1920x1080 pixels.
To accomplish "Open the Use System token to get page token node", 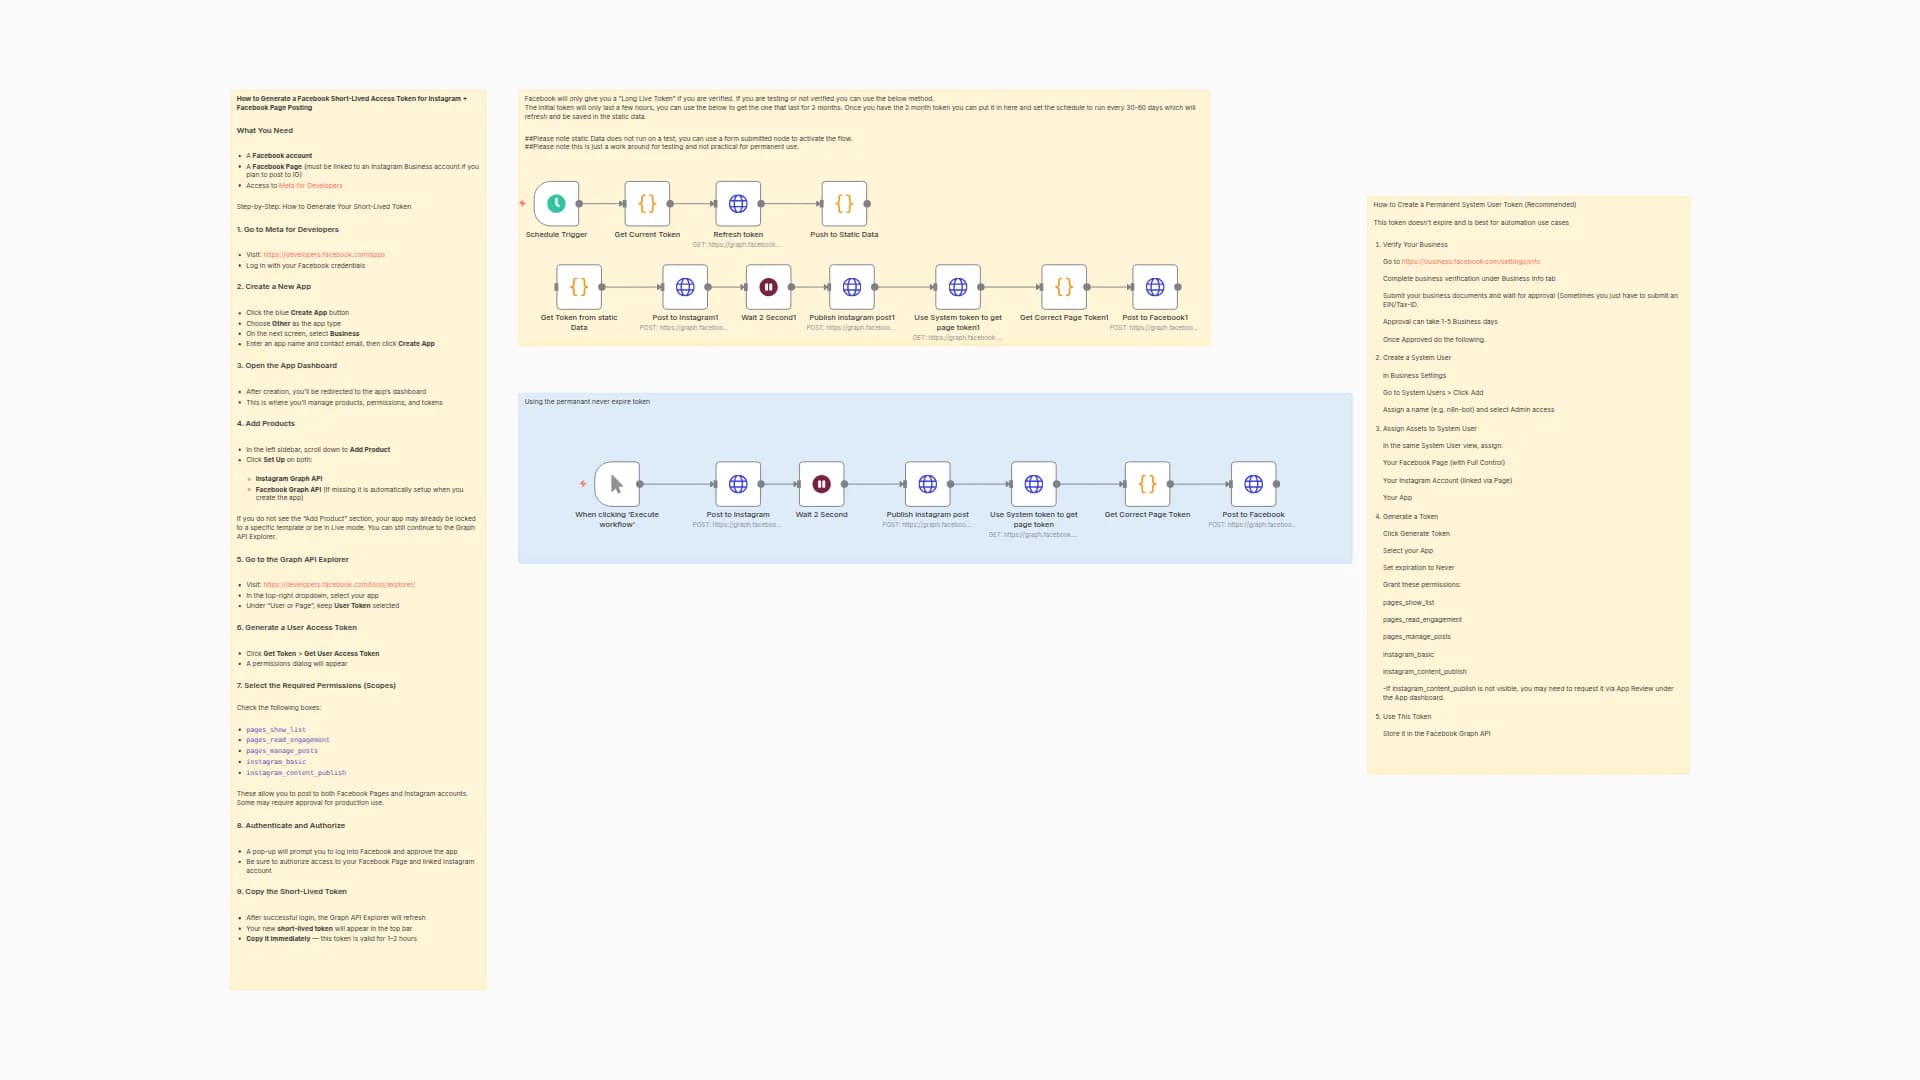I will pos(1034,484).
